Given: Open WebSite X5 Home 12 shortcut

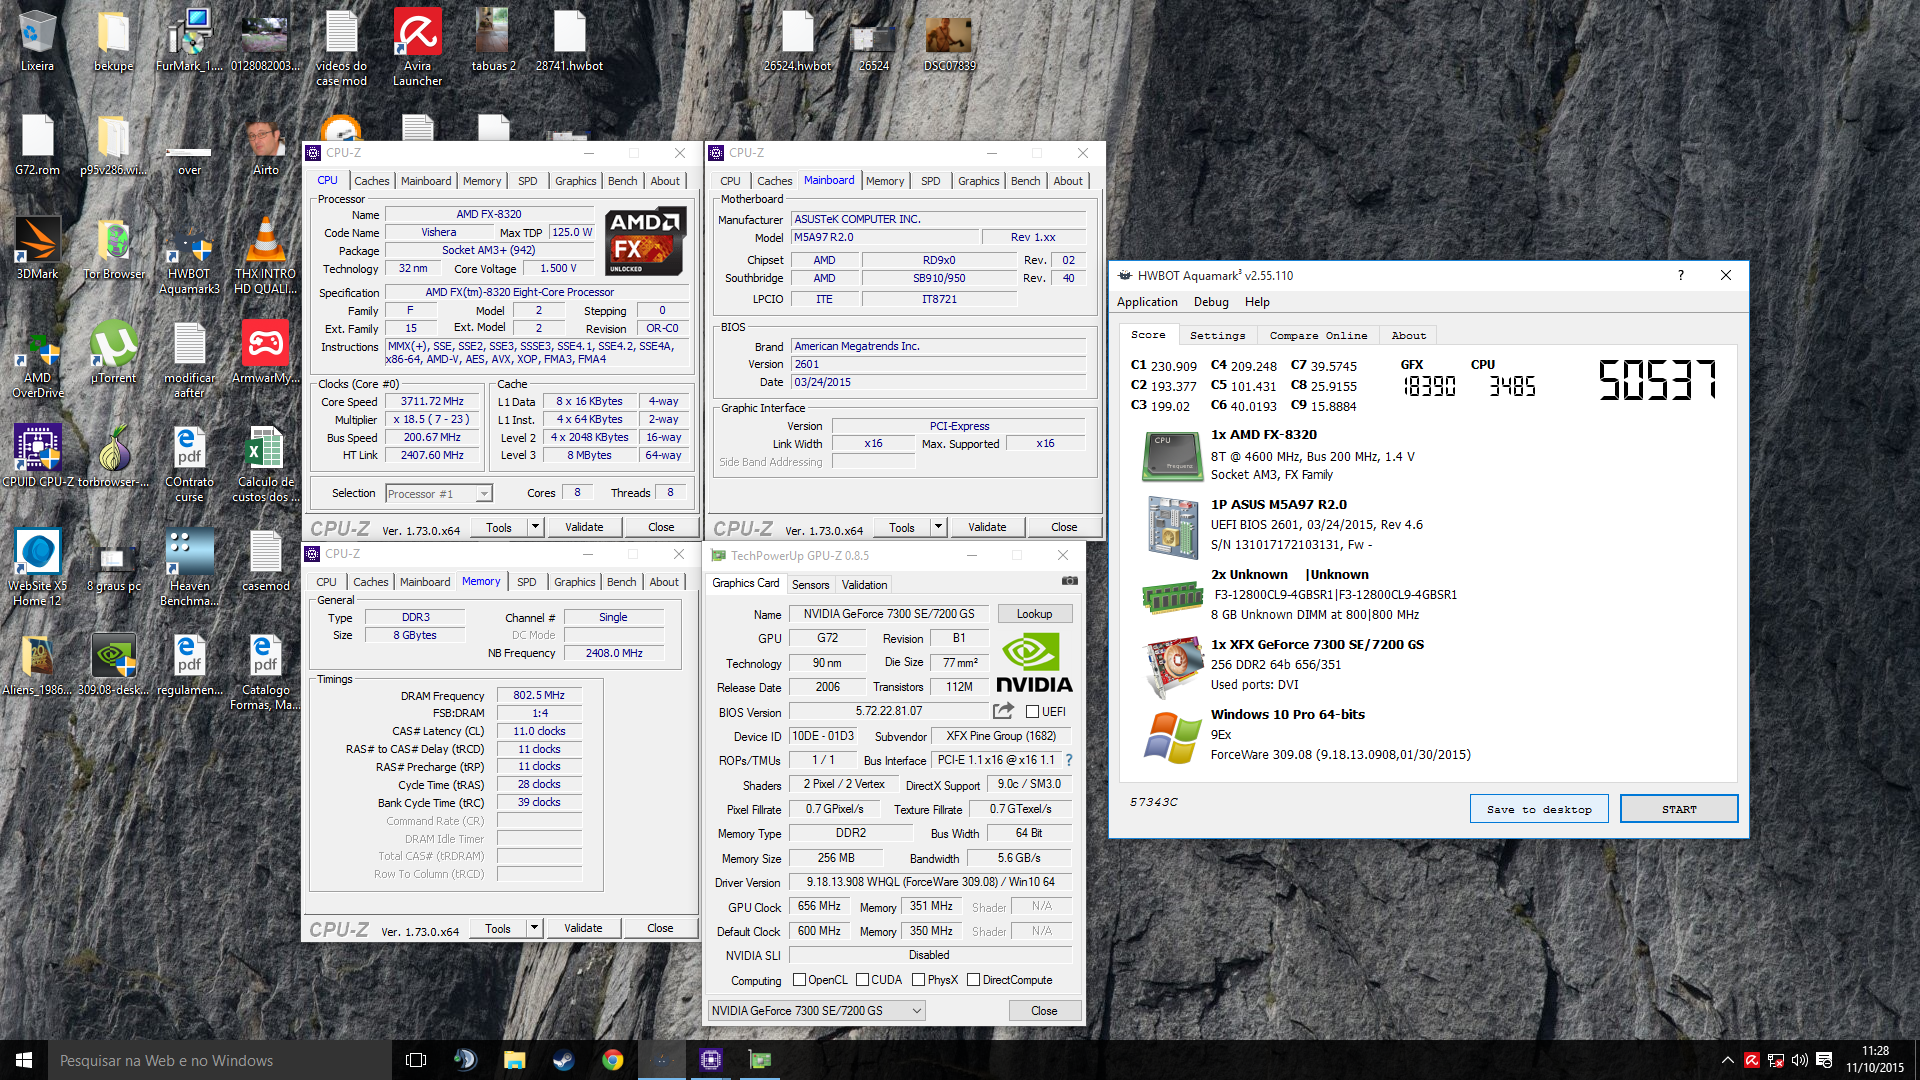Looking at the screenshot, I should click(x=37, y=568).
